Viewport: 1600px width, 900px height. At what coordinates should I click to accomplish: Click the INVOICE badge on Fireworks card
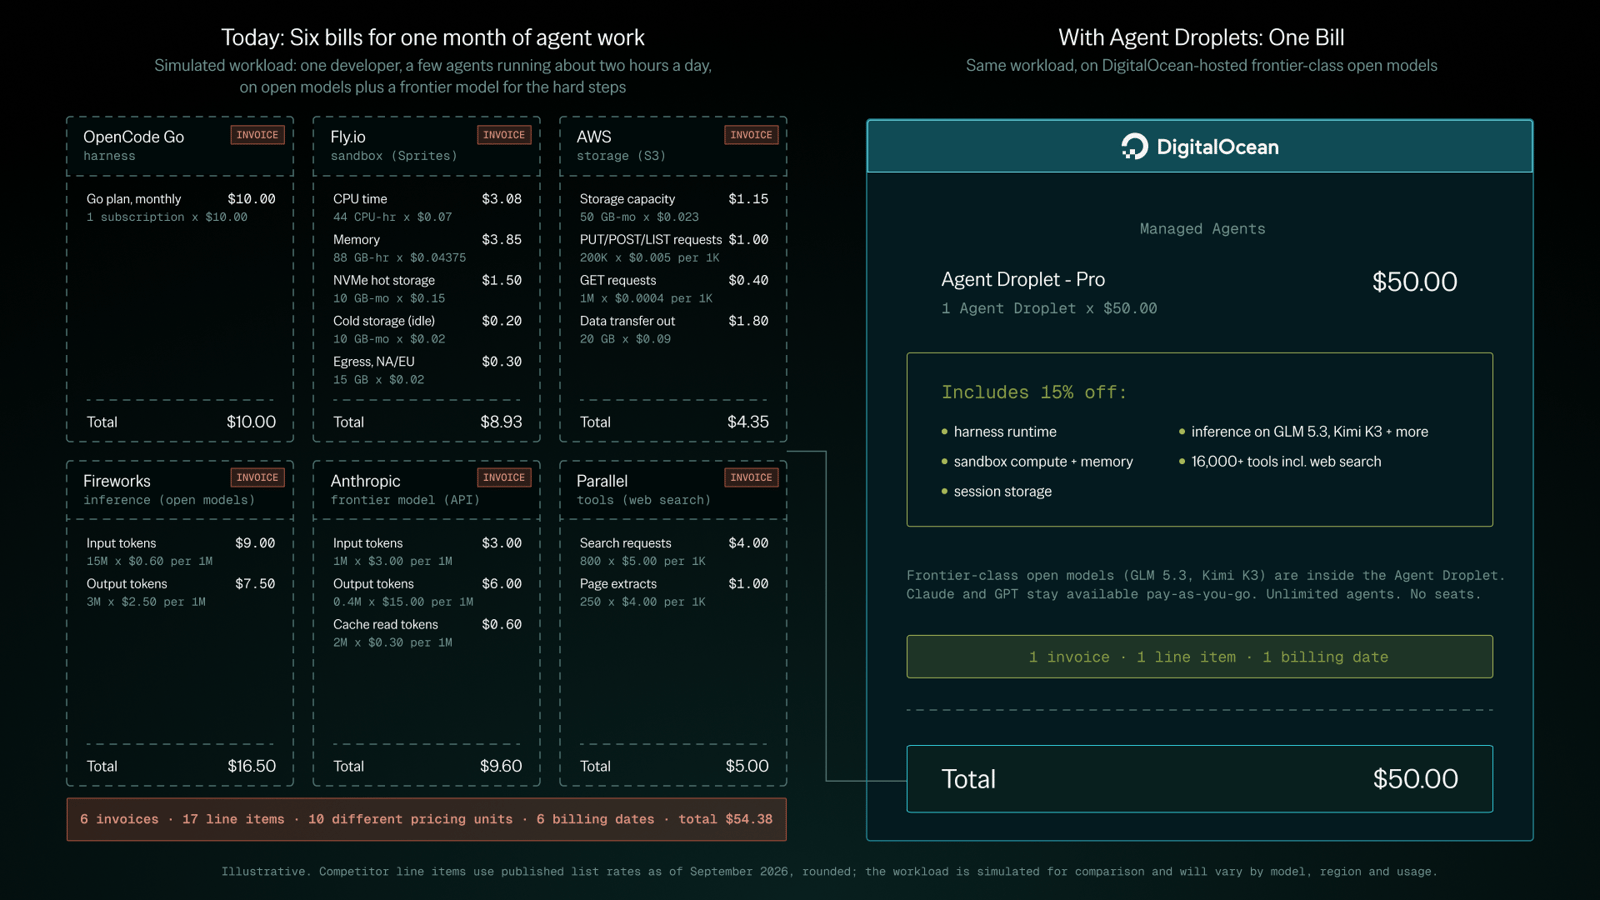(x=257, y=478)
